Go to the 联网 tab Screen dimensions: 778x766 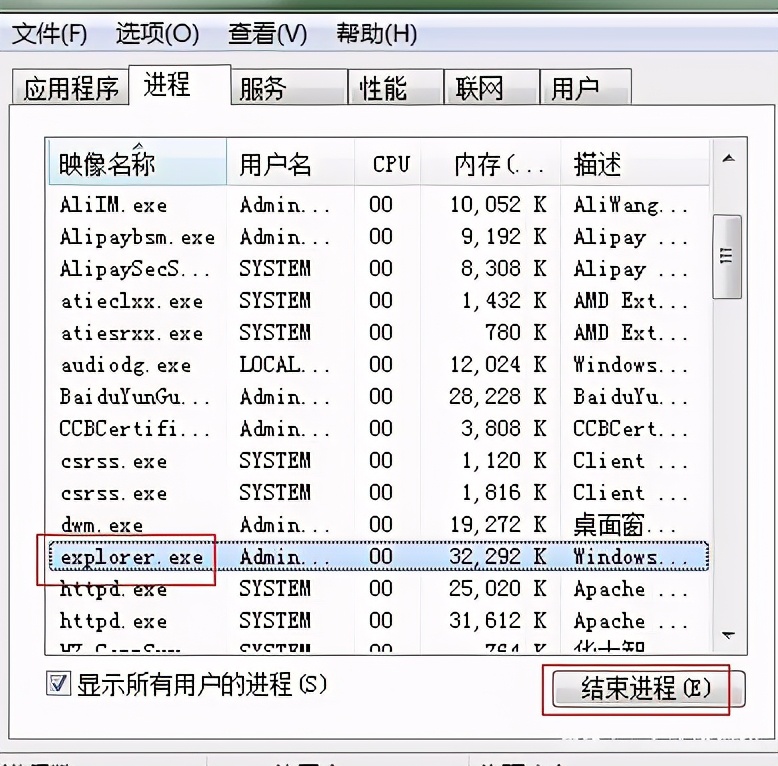point(491,88)
